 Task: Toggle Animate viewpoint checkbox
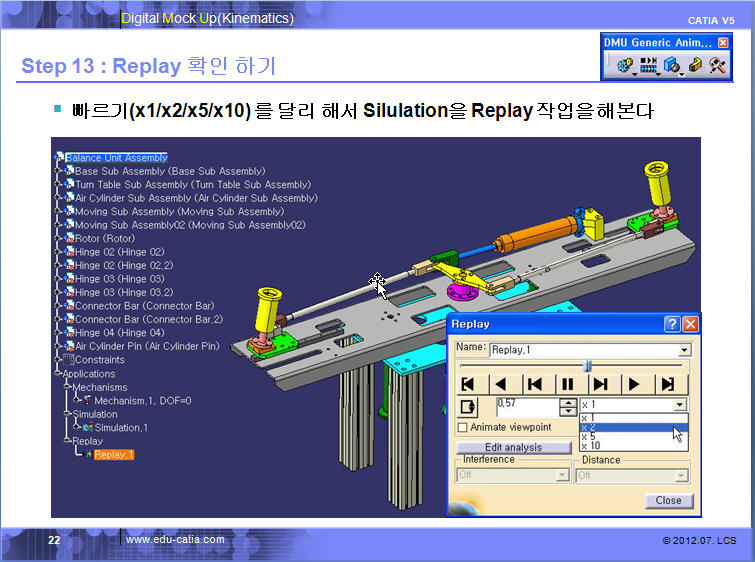point(462,427)
